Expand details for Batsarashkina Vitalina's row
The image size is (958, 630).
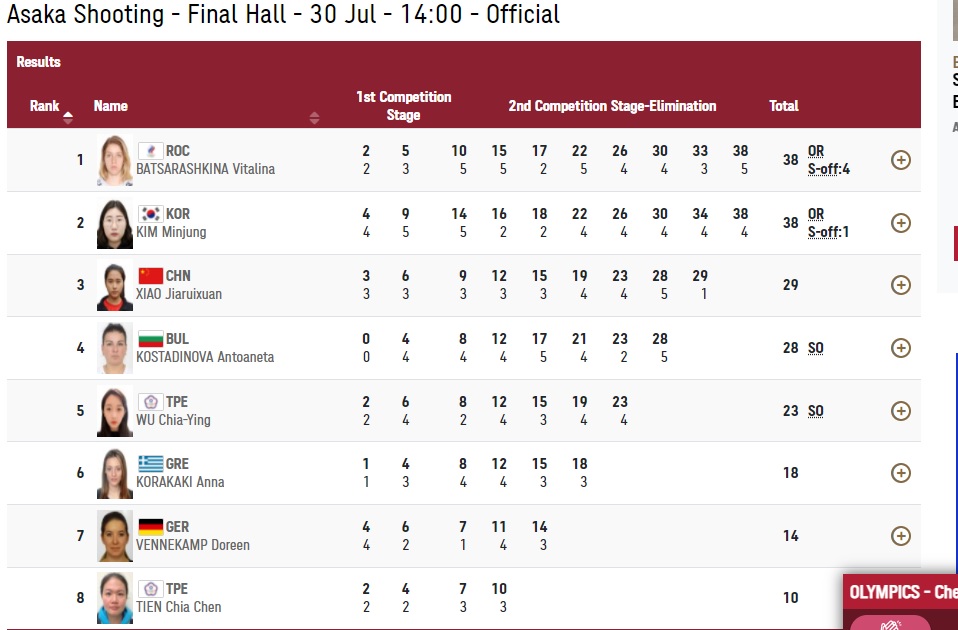coord(900,160)
